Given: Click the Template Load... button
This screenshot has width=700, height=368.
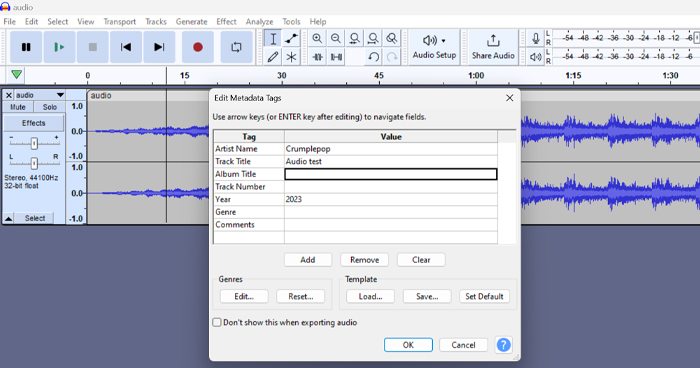Looking at the screenshot, I should pos(371,297).
